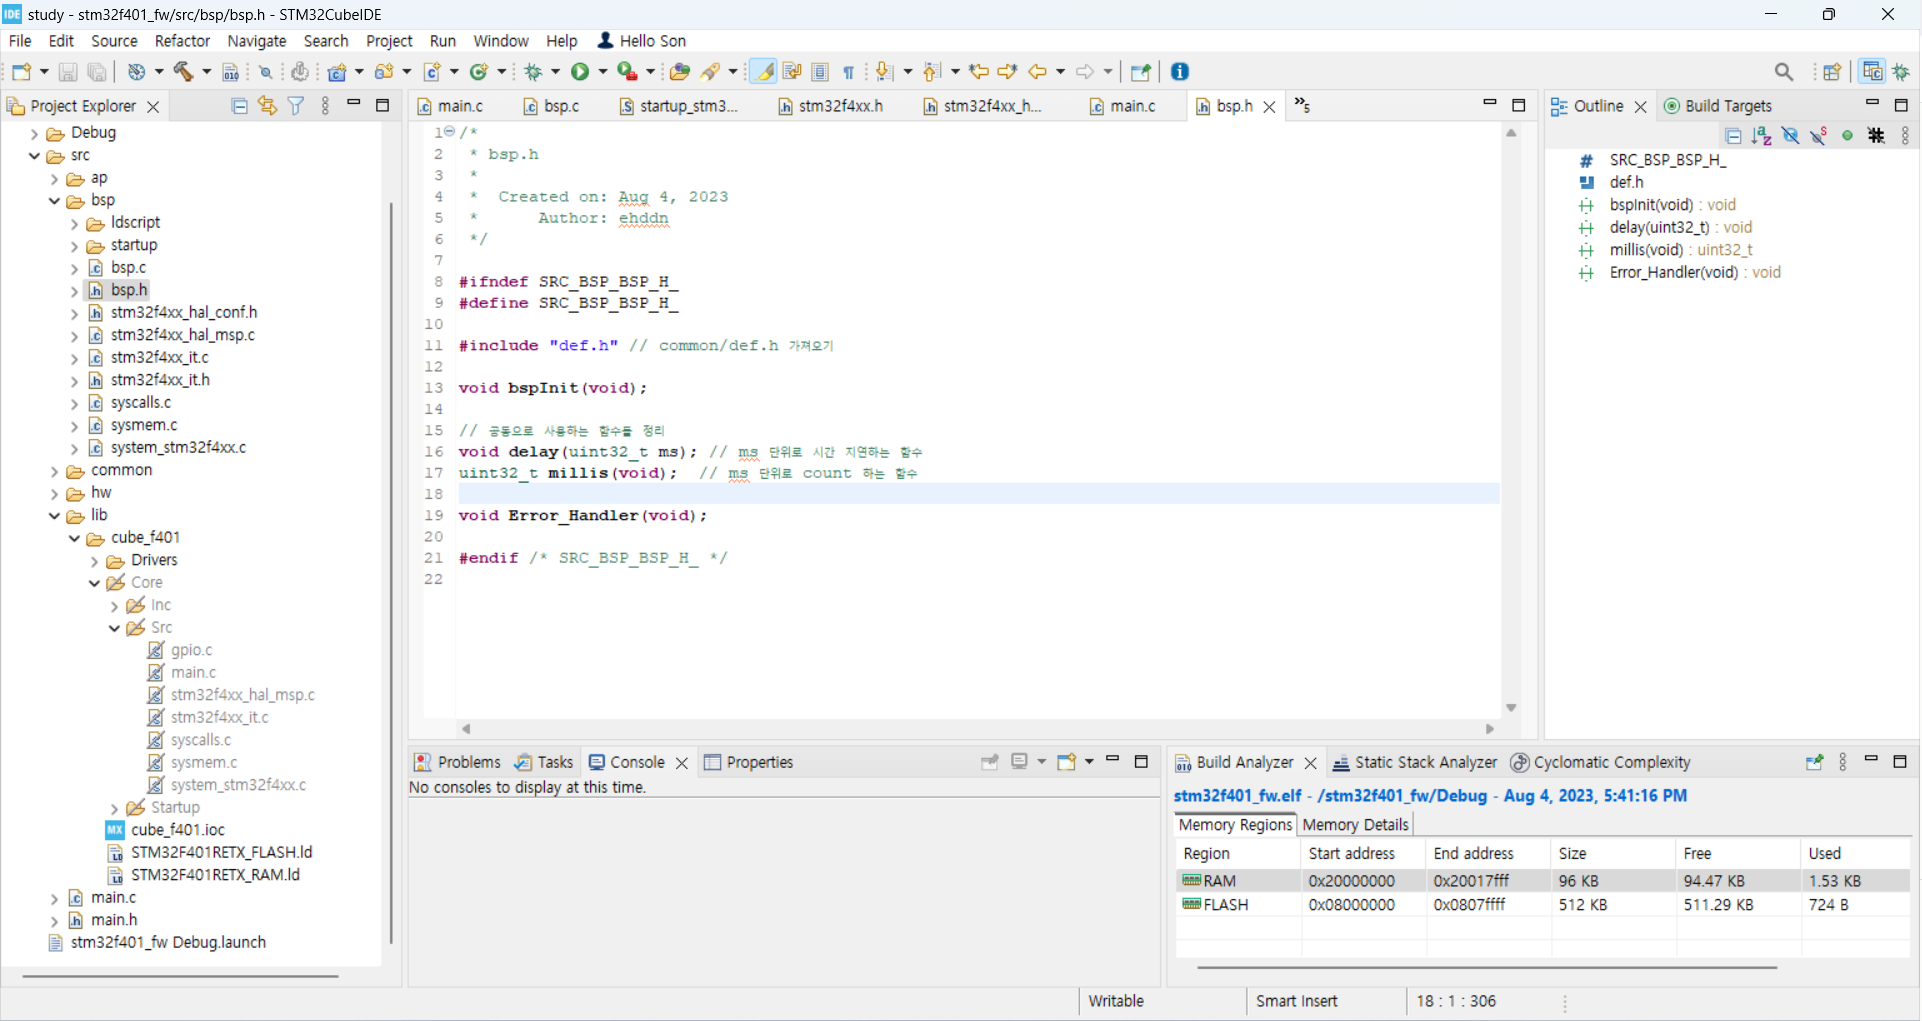Open the Project Explorer filter funnel icon
1922x1021 pixels.
tap(296, 106)
